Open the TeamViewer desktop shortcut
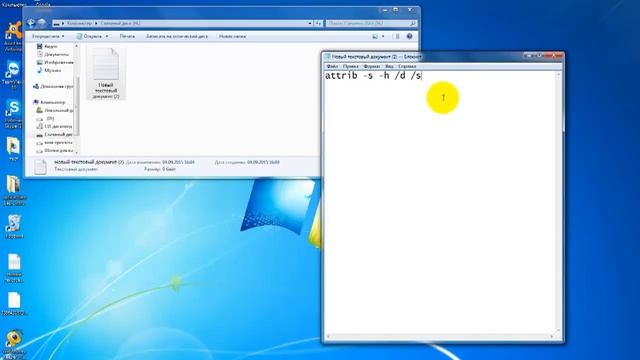This screenshot has height=360, width=640. (x=13, y=71)
